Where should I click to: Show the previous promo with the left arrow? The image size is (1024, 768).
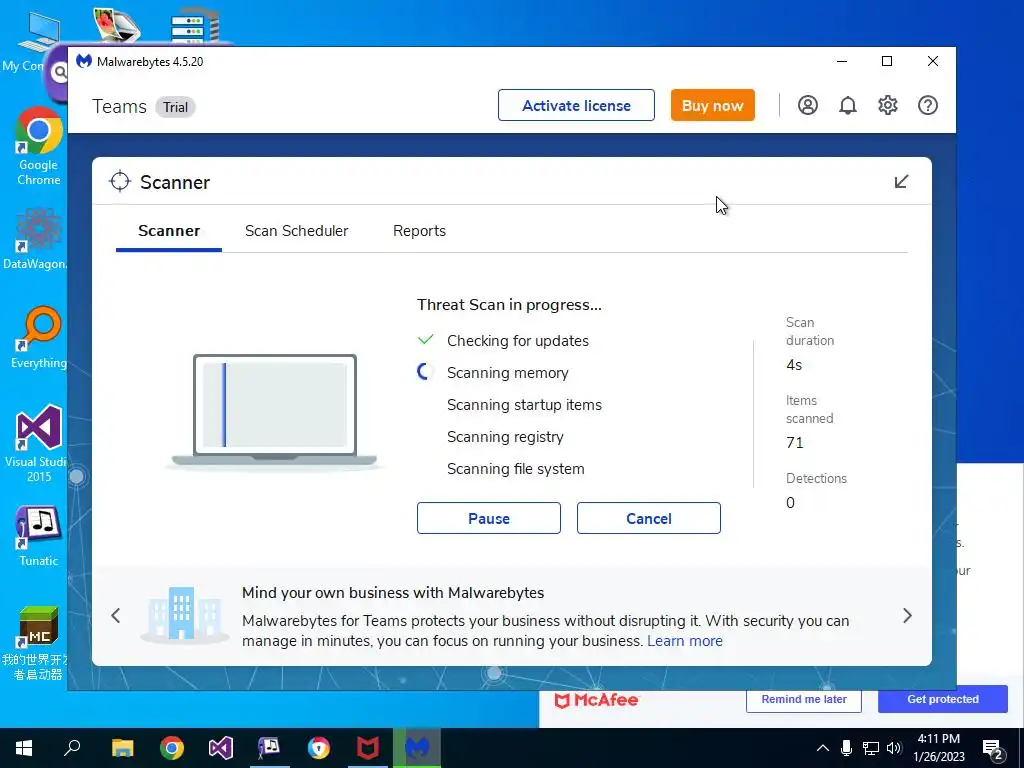click(116, 615)
